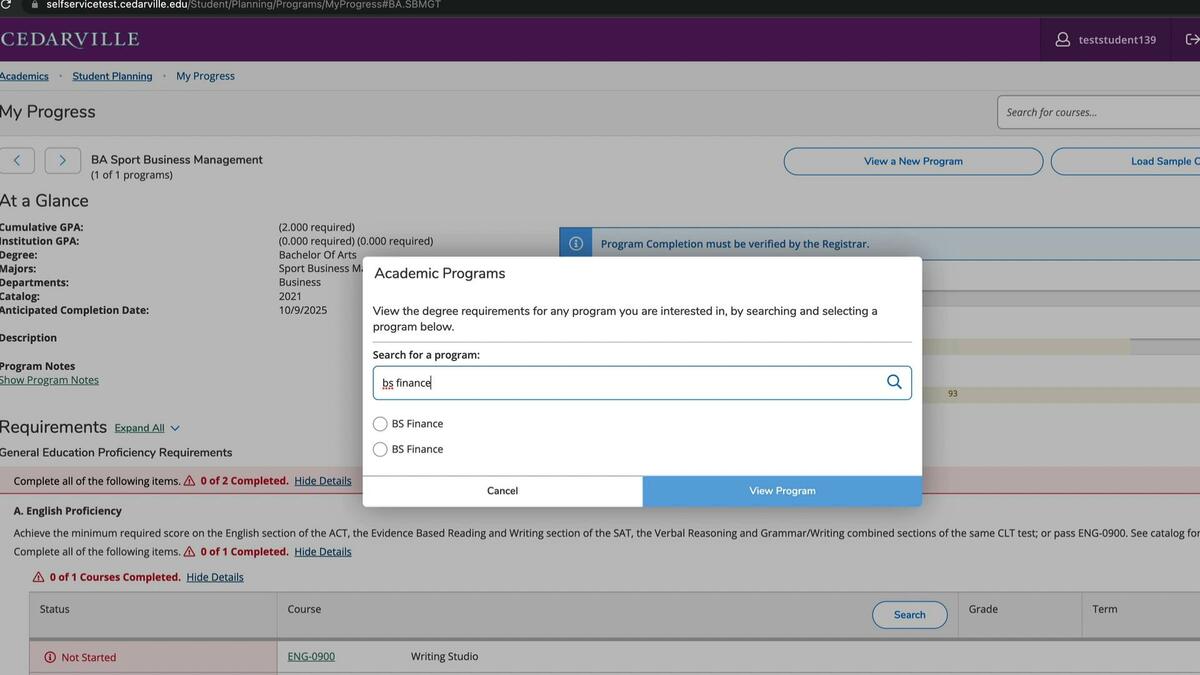Open the ENG-0900 course link
The width and height of the screenshot is (1200, 675).
tap(311, 657)
